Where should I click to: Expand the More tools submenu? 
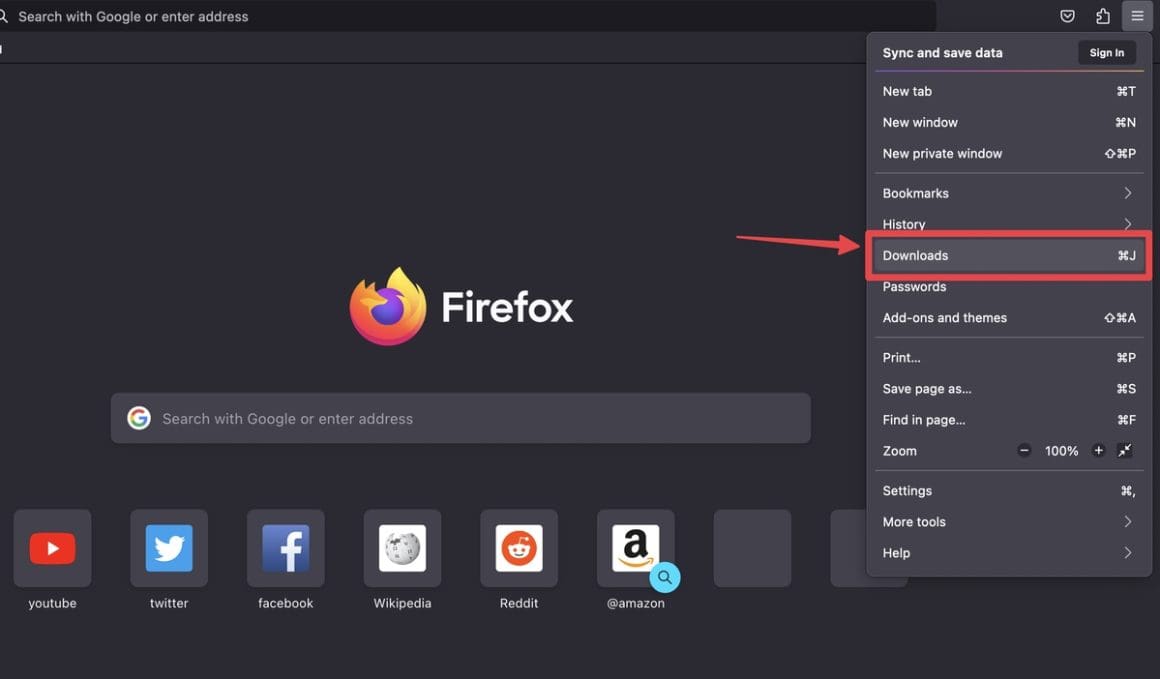coord(1008,521)
